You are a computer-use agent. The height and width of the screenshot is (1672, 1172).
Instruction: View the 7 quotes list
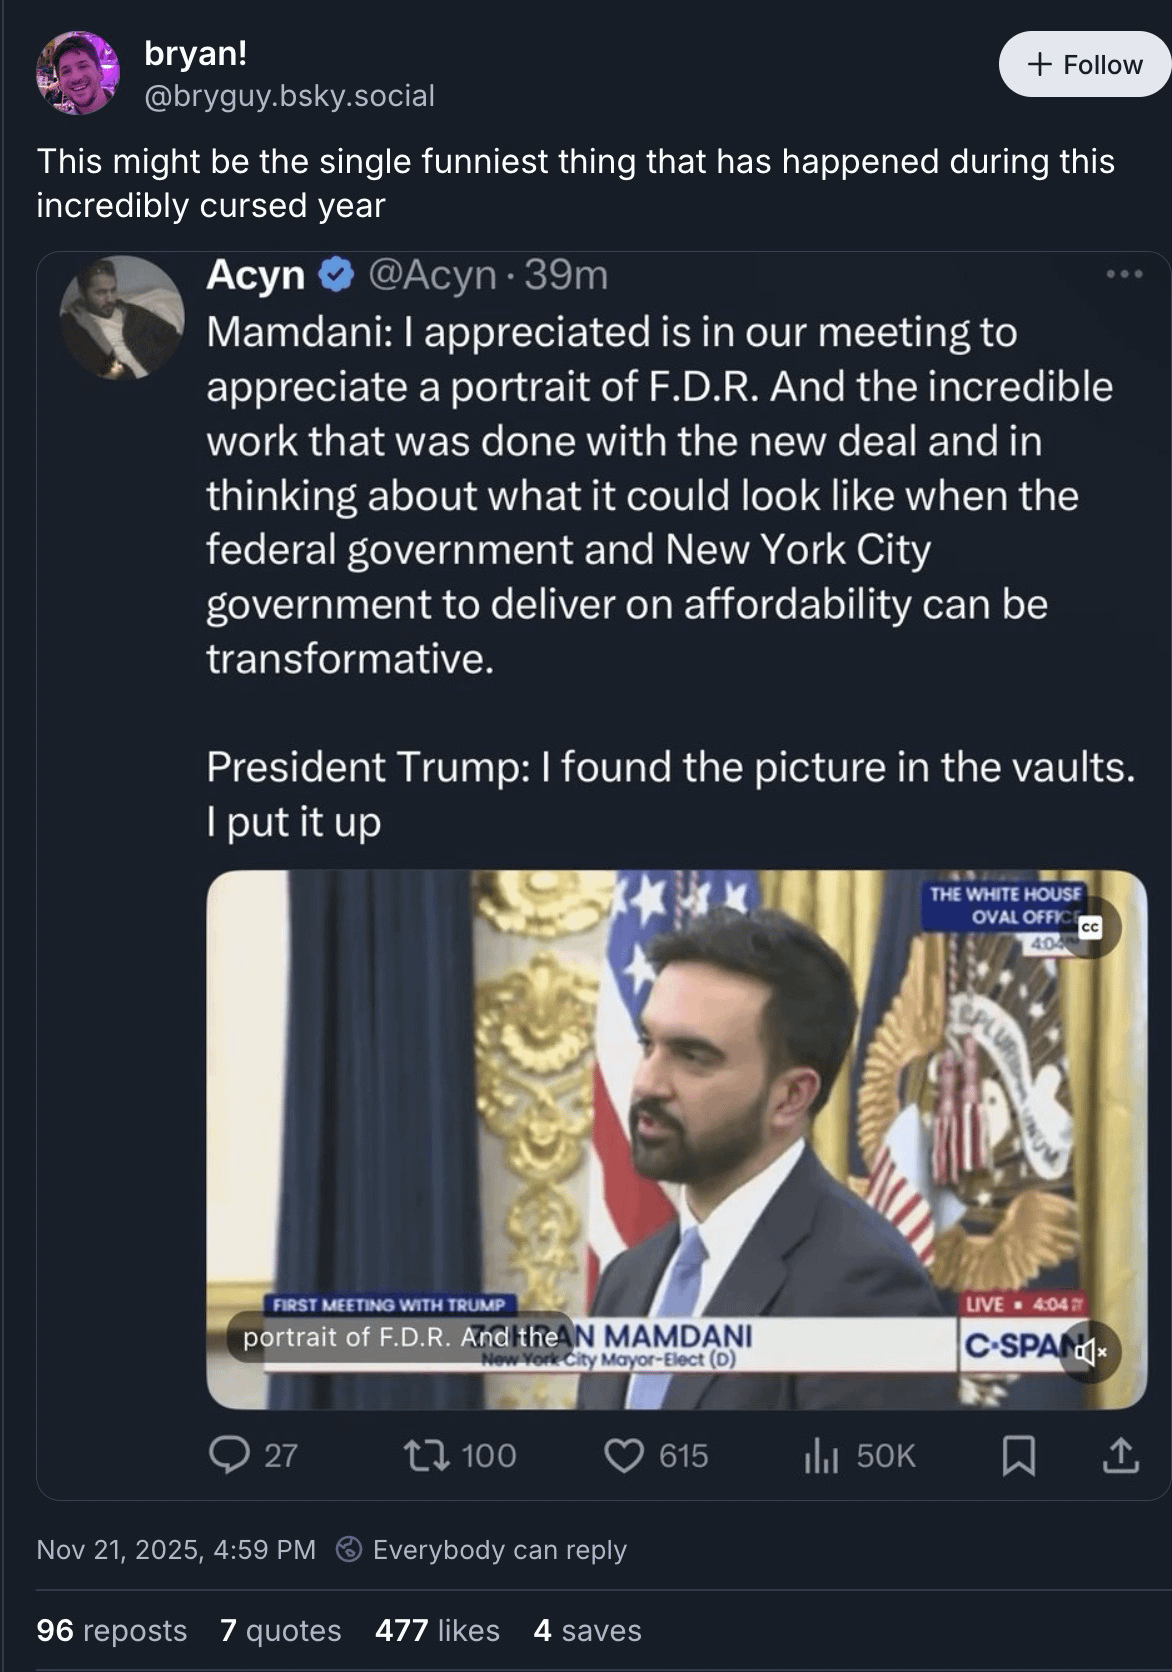point(280,1630)
